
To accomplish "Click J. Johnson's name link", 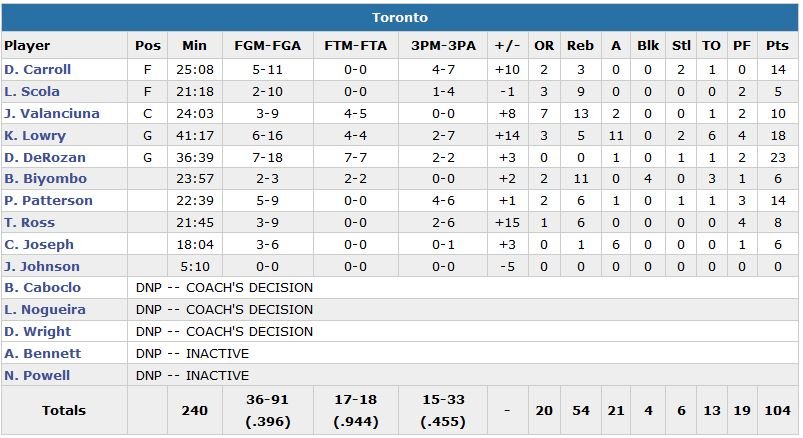I will tap(42, 267).
